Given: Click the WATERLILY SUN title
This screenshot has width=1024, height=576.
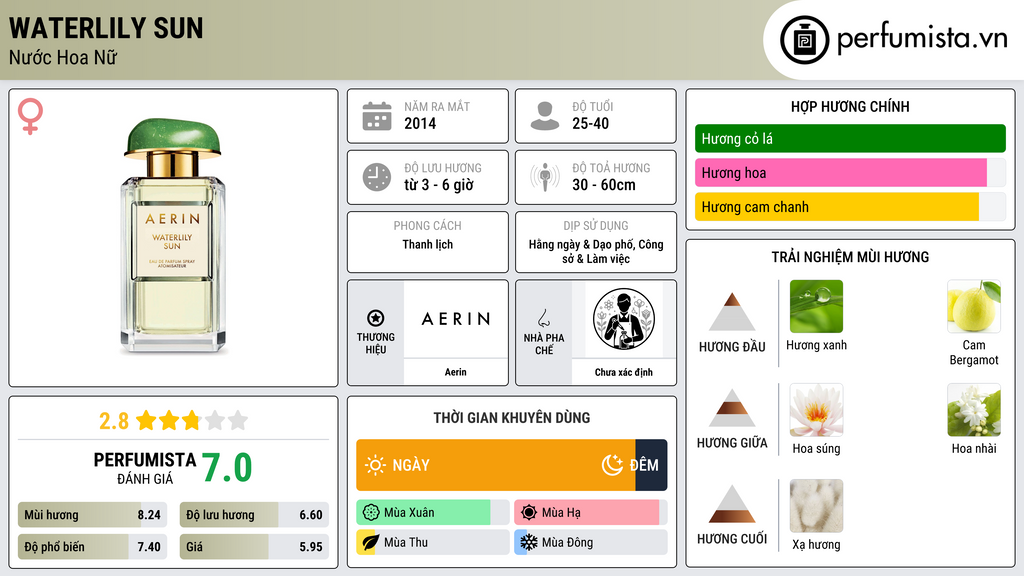Looking at the screenshot, I should (106, 28).
